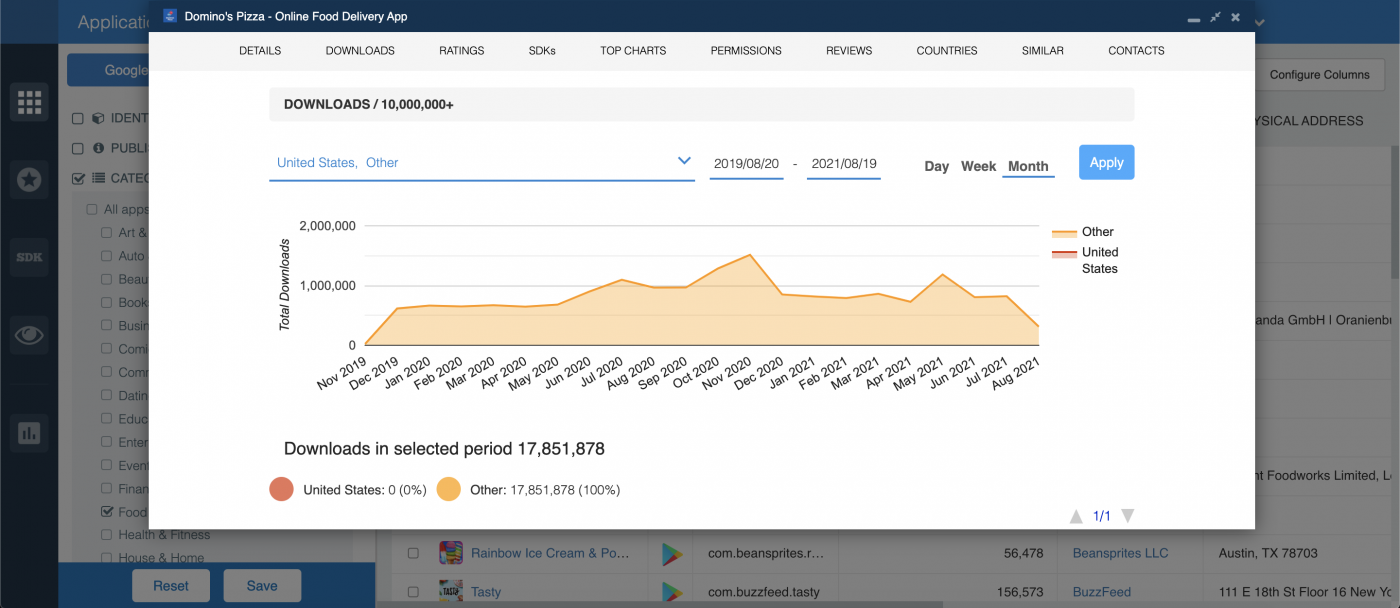Open the SDK sidebar icon
This screenshot has width=1400, height=608.
pos(29,257)
